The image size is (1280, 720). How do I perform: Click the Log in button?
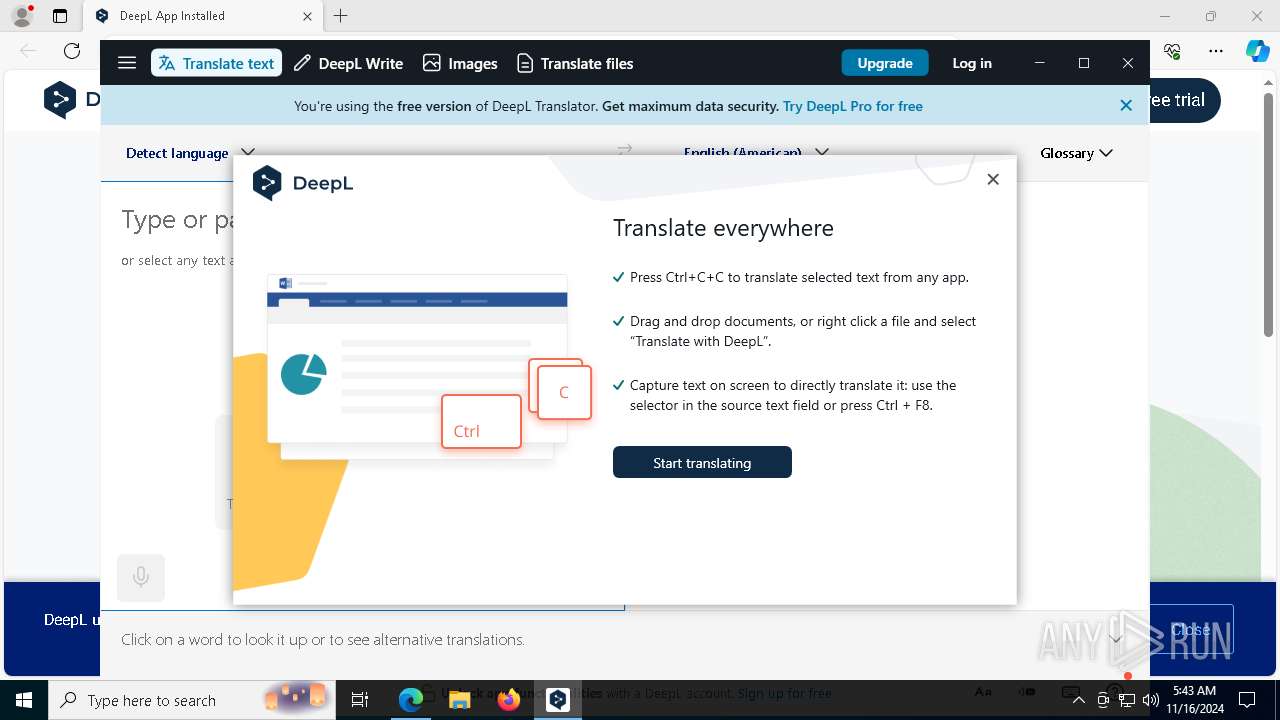[x=972, y=63]
